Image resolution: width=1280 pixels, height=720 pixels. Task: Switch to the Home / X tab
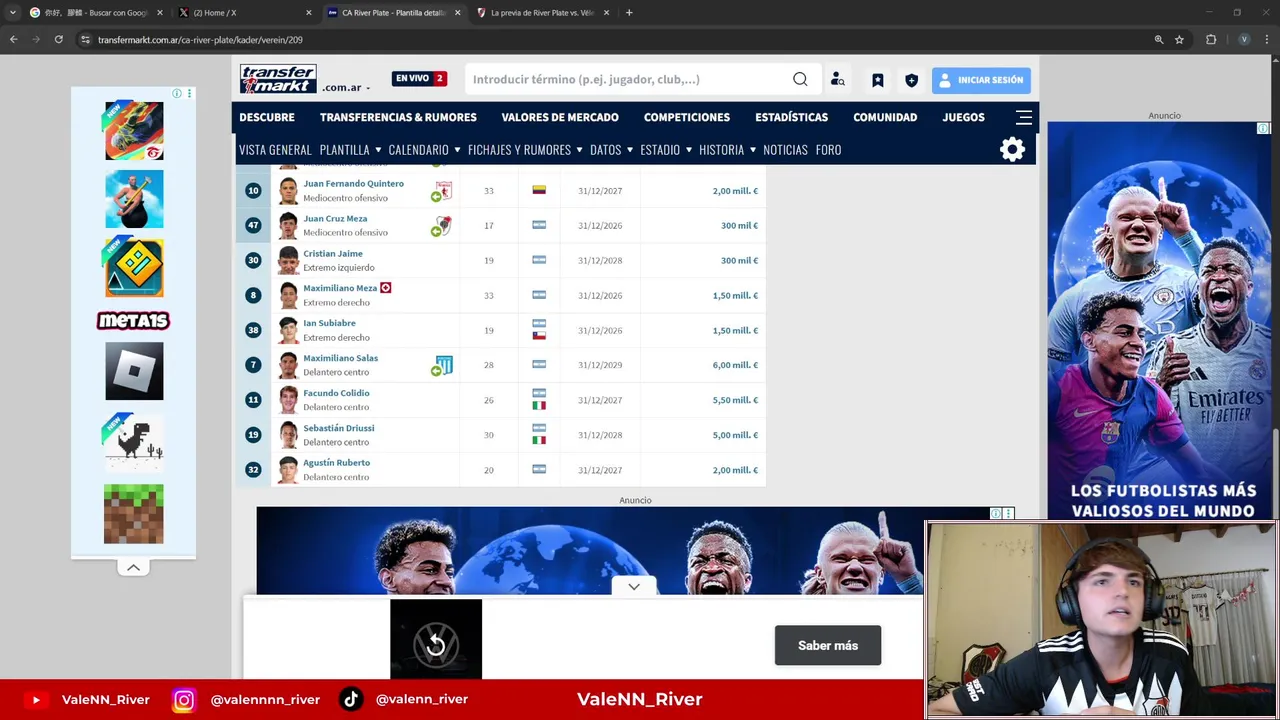245,13
